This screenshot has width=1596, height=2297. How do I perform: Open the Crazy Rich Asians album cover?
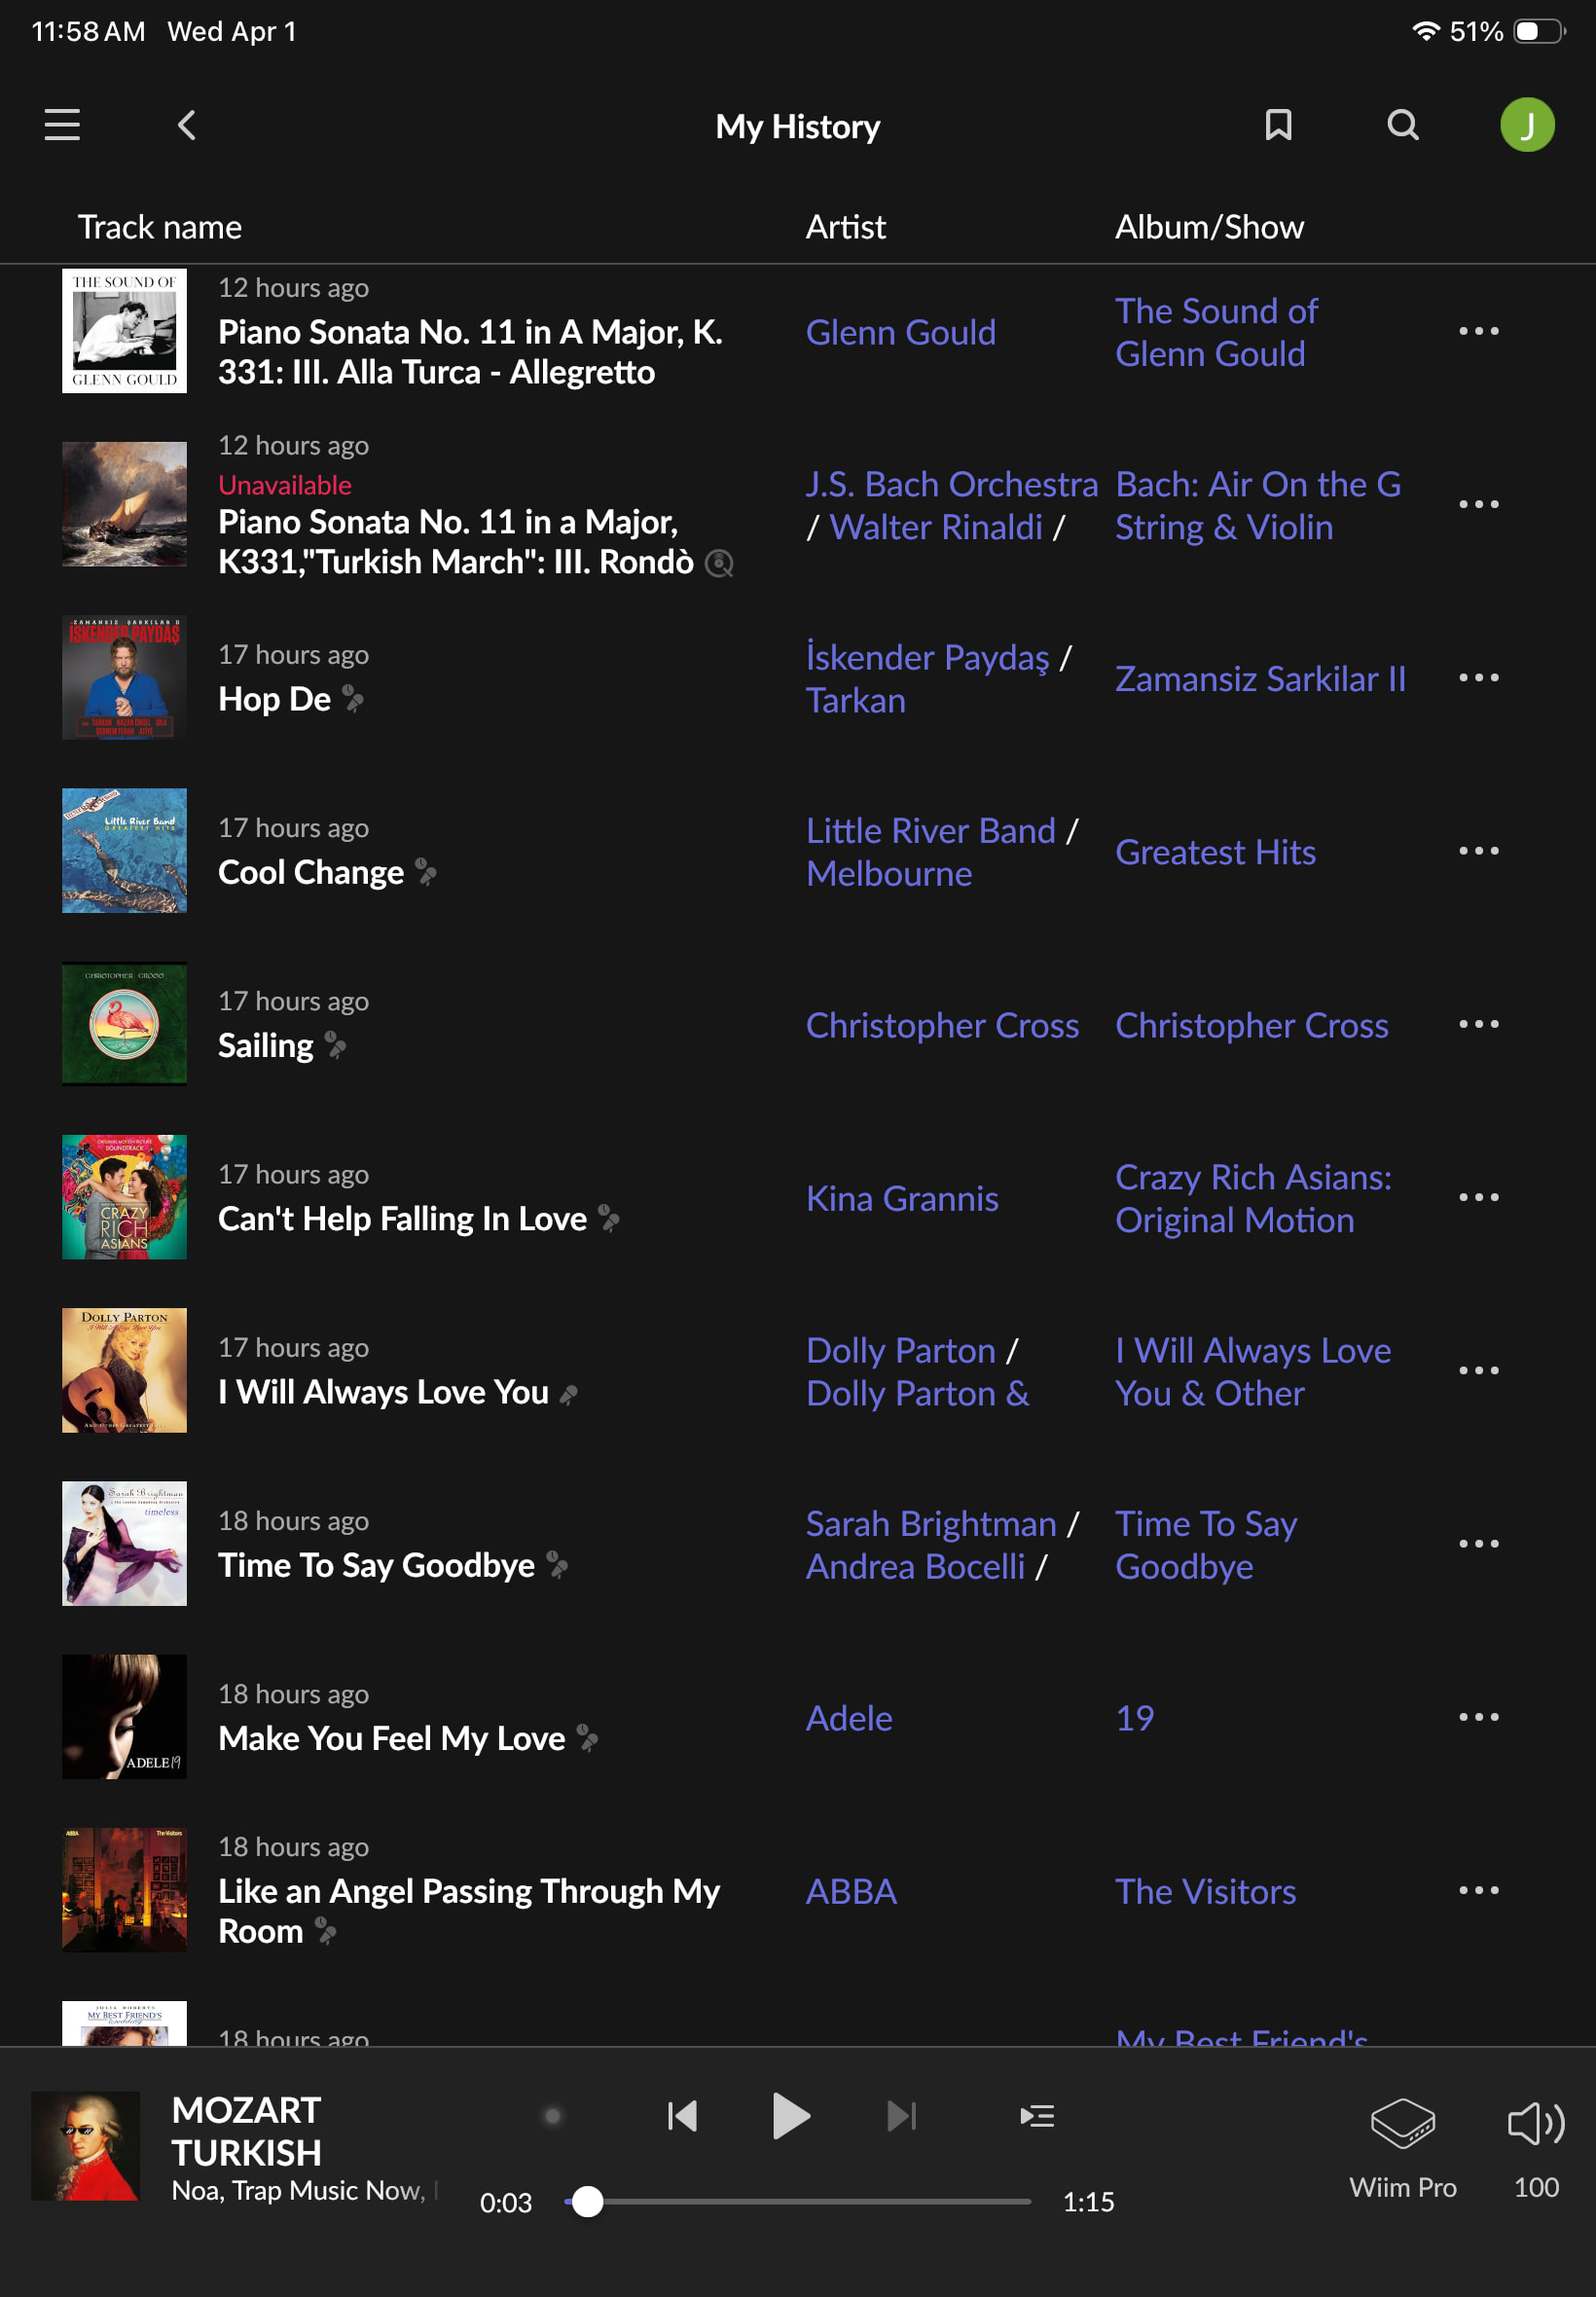click(x=124, y=1197)
